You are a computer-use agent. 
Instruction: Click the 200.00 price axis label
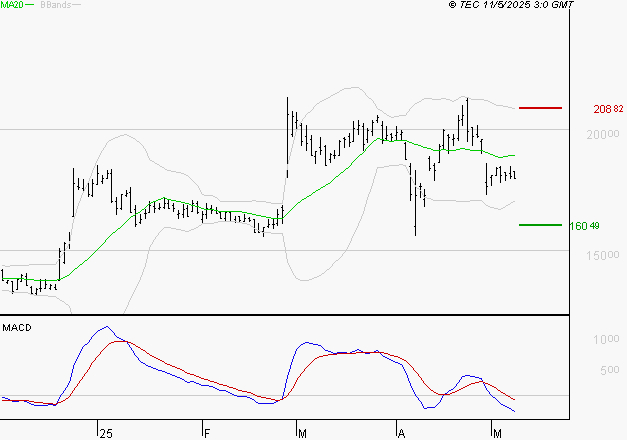tap(603, 134)
